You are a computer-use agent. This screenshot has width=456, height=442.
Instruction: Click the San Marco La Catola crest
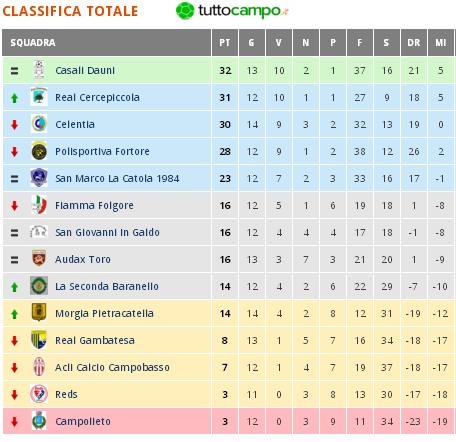[x=39, y=178]
